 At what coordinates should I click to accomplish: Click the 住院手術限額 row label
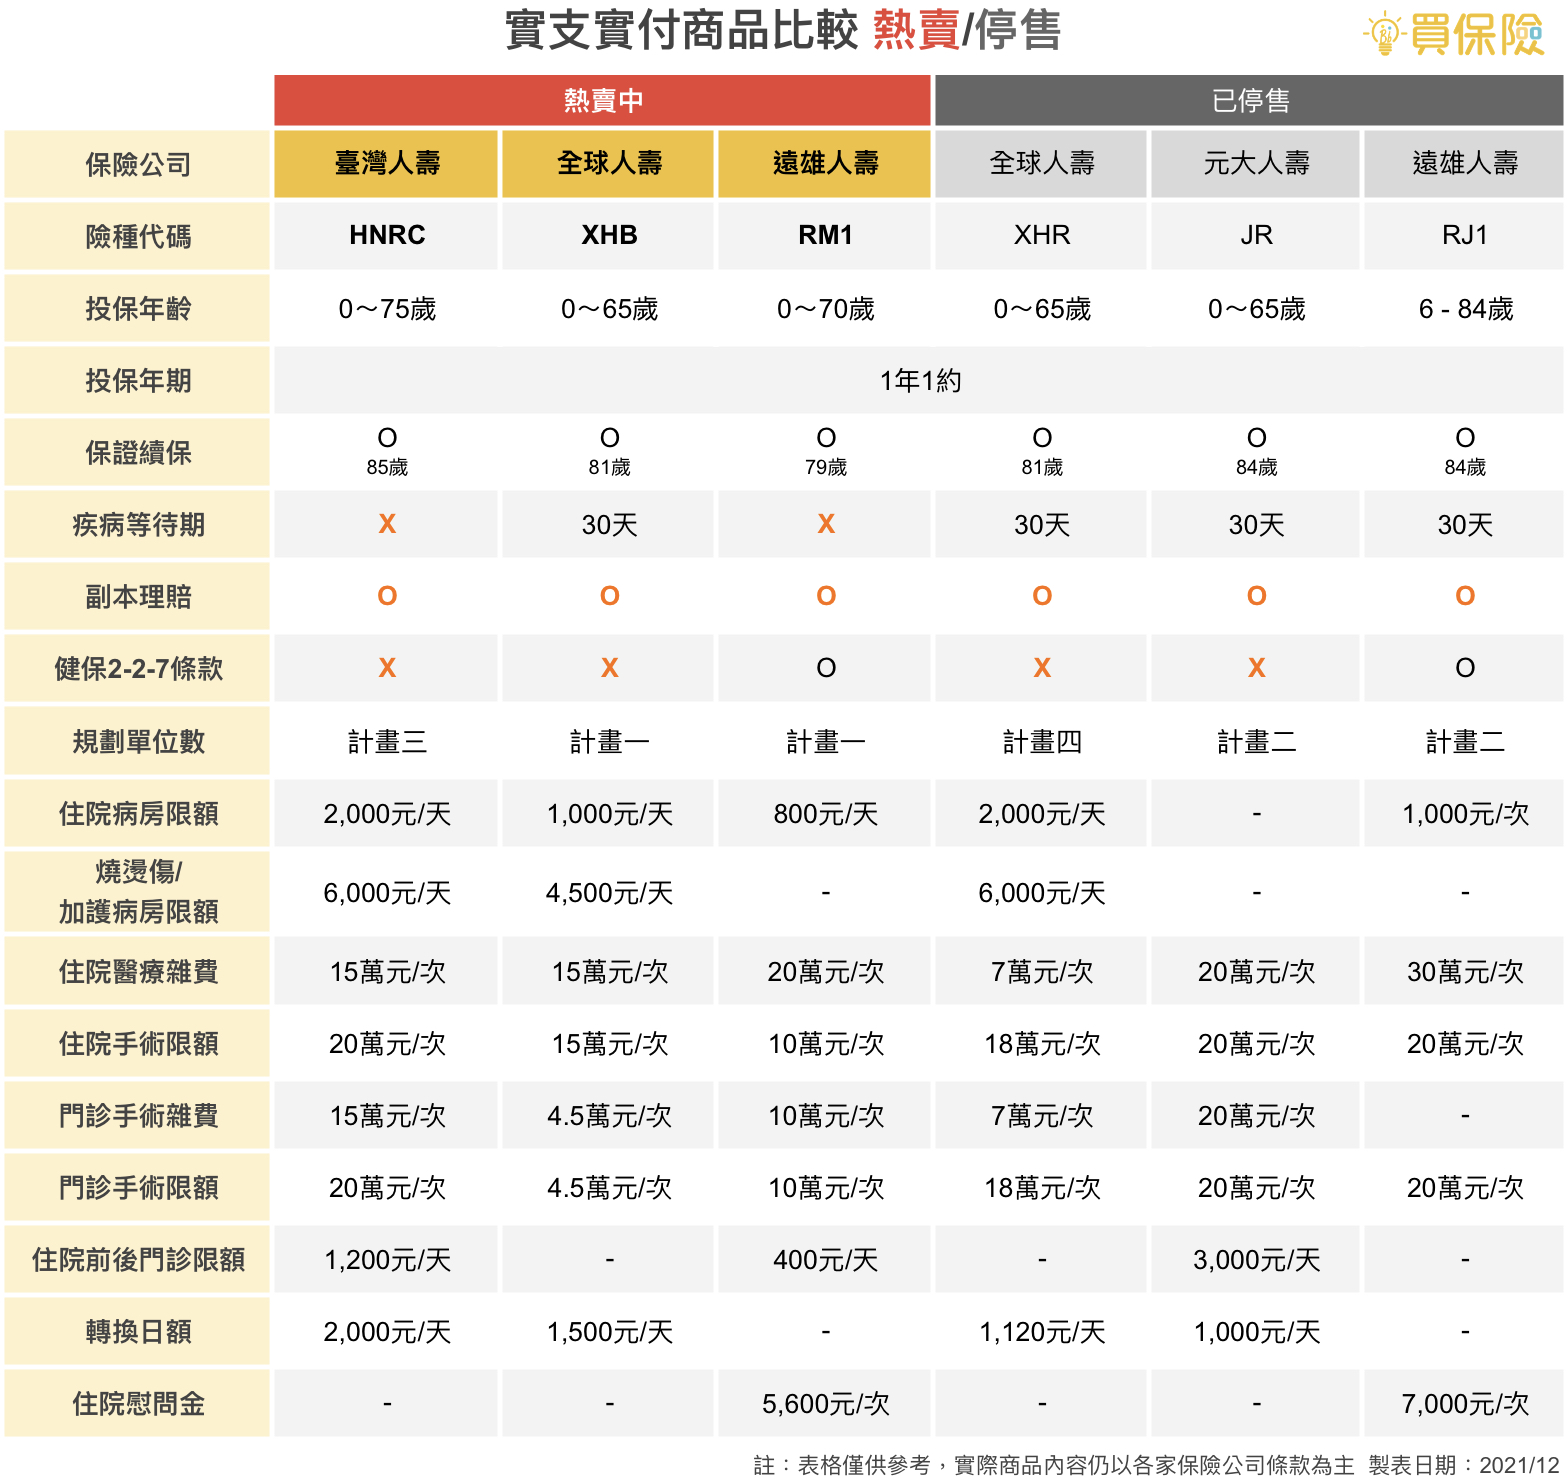point(137,1043)
